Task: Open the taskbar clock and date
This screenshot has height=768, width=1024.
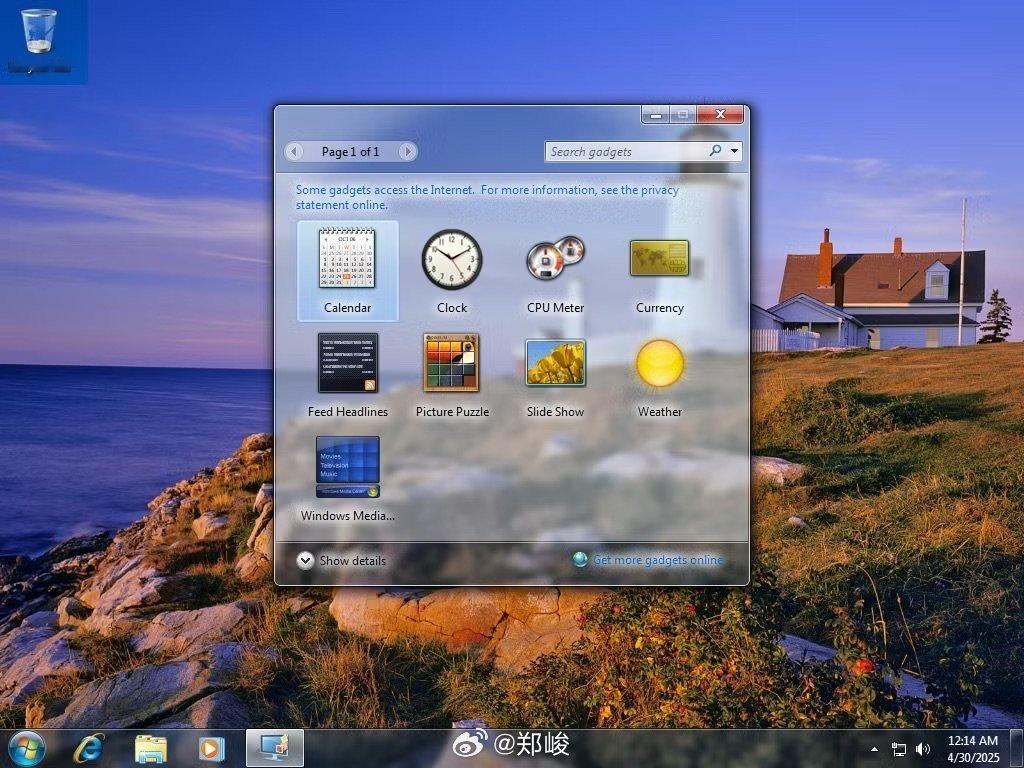Action: tap(972, 749)
